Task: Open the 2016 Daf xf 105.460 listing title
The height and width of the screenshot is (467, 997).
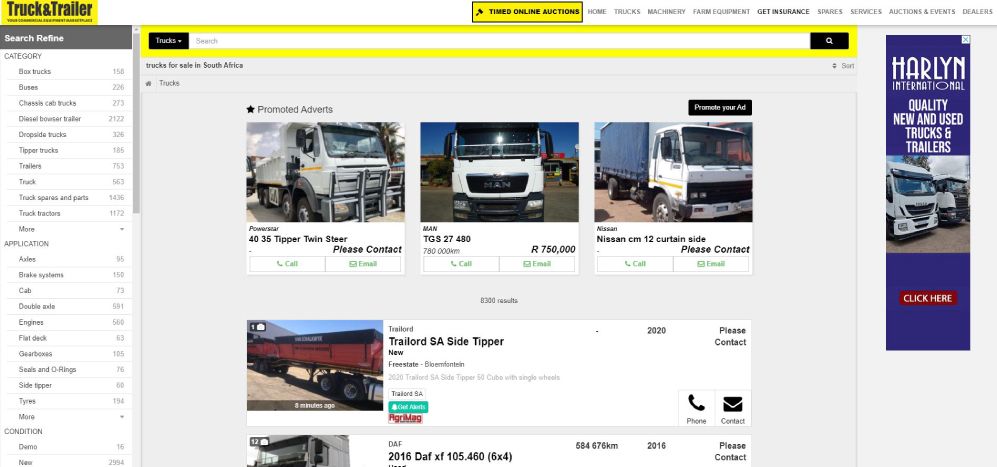Action: point(450,457)
